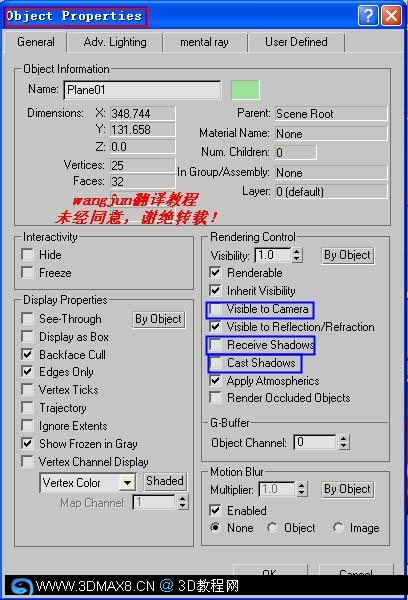Click the Visibility value field
The image size is (408, 600).
point(273,255)
